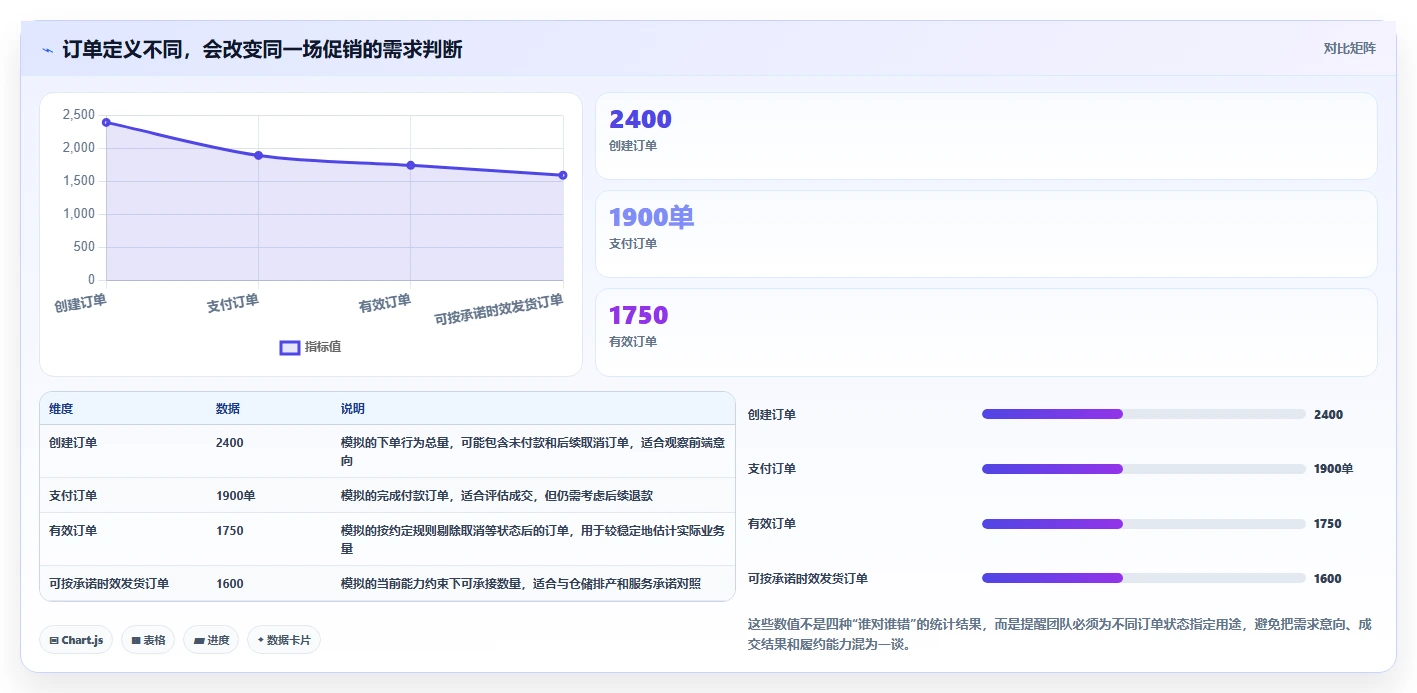This screenshot has width=1417, height=693.
Task: Click the 1900单 value right of its progress bar
Action: [1334, 469]
